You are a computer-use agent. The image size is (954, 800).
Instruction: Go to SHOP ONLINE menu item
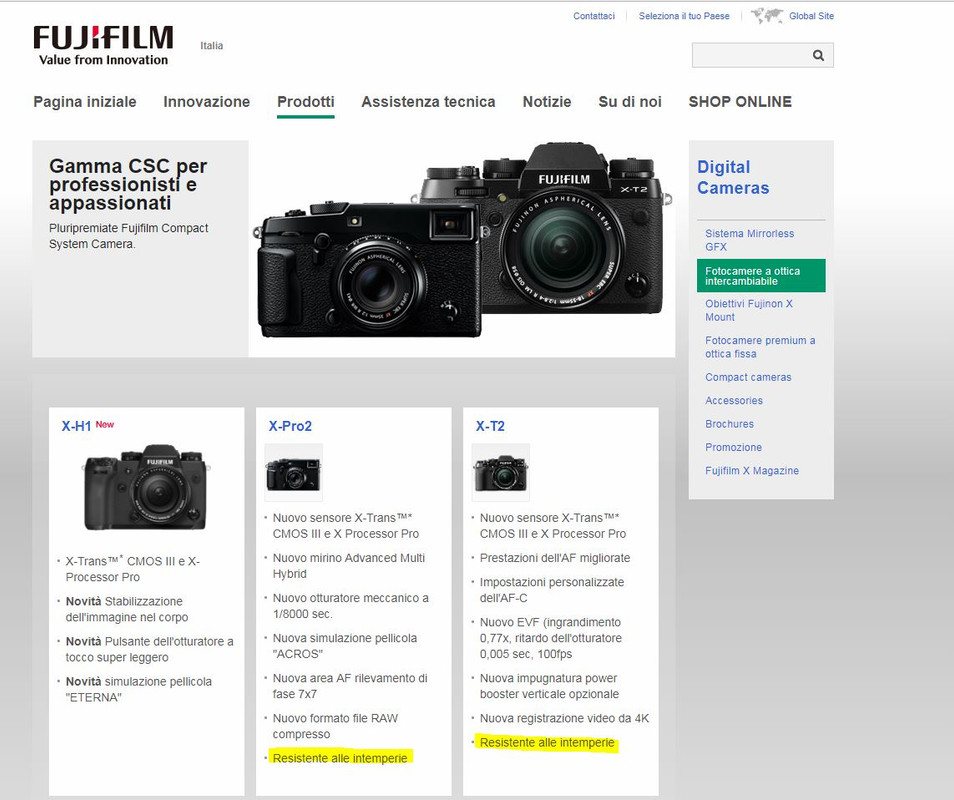pos(740,102)
